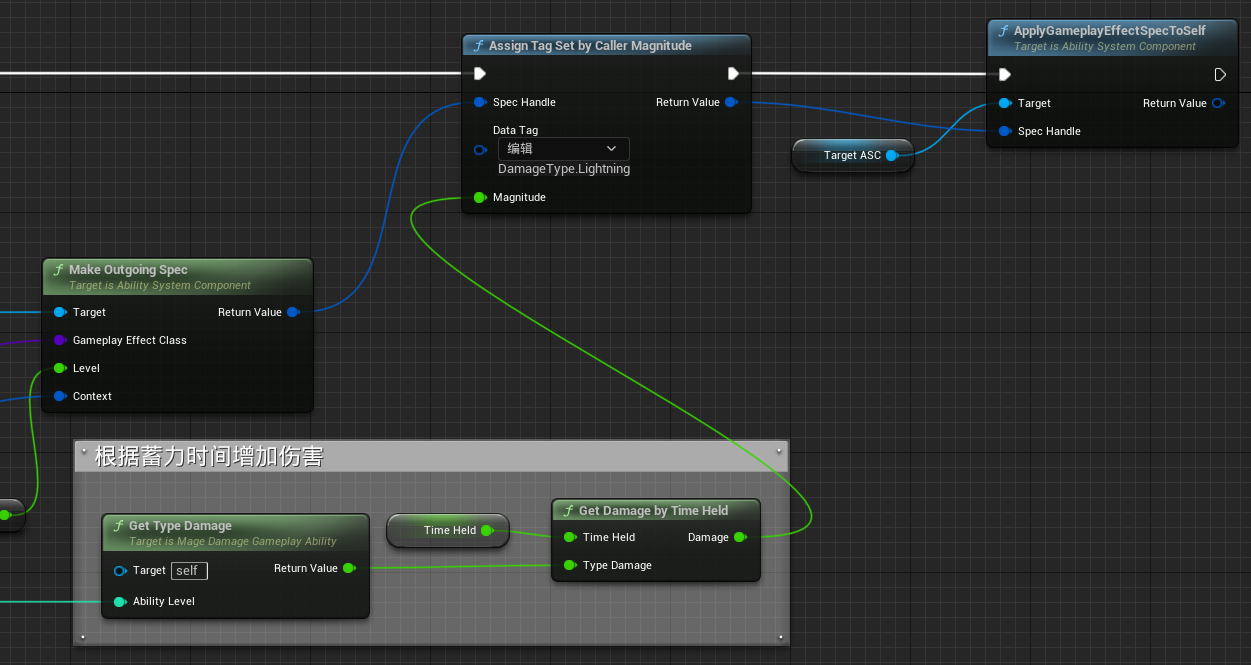Click the Time Held input pin on Get Damage node
1251x665 pixels.
570,537
